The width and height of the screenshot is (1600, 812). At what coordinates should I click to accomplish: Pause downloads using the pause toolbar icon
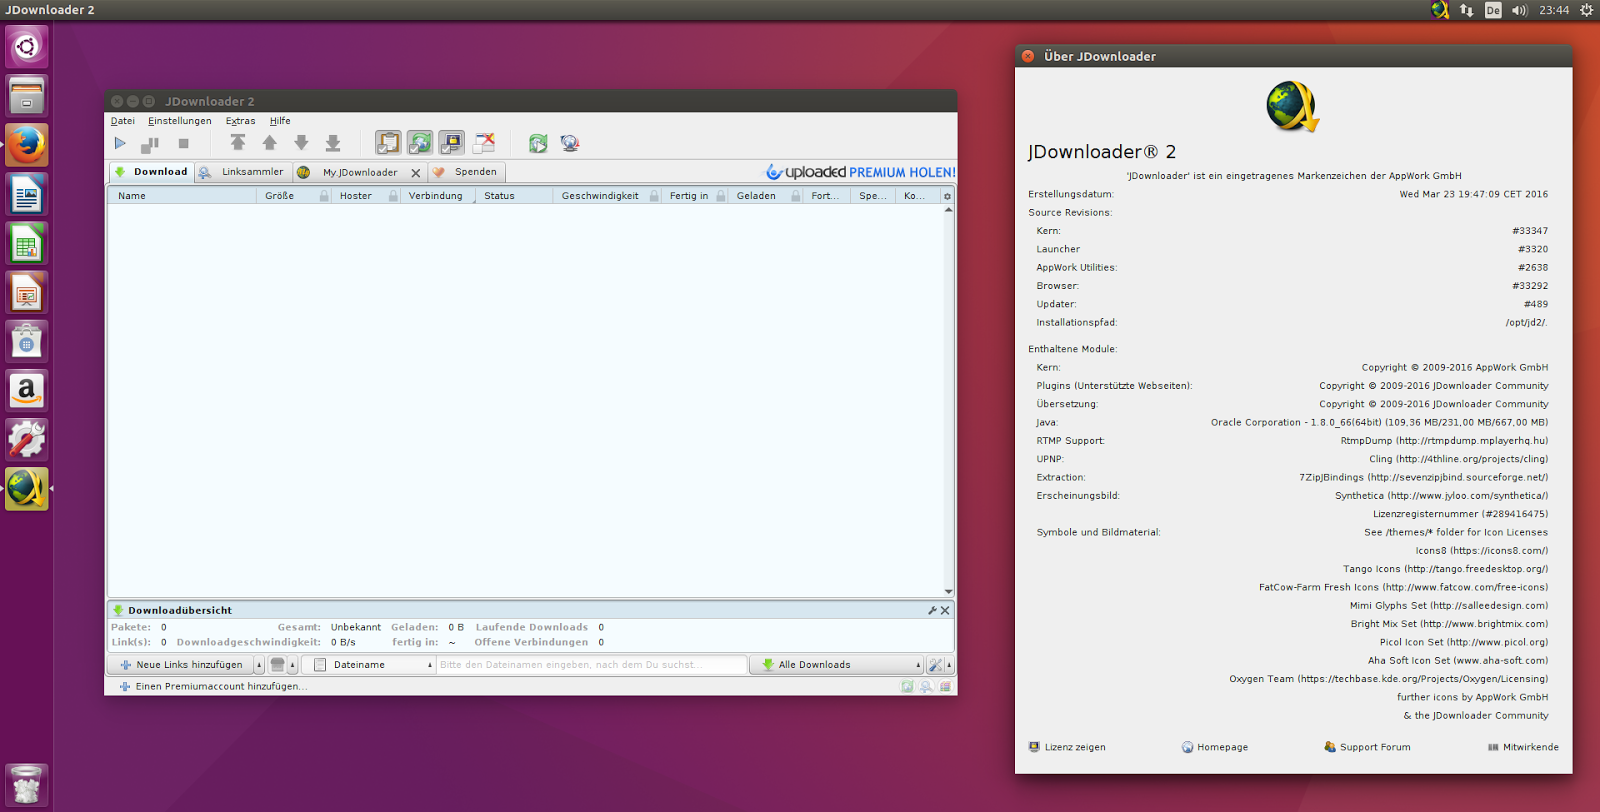click(150, 144)
